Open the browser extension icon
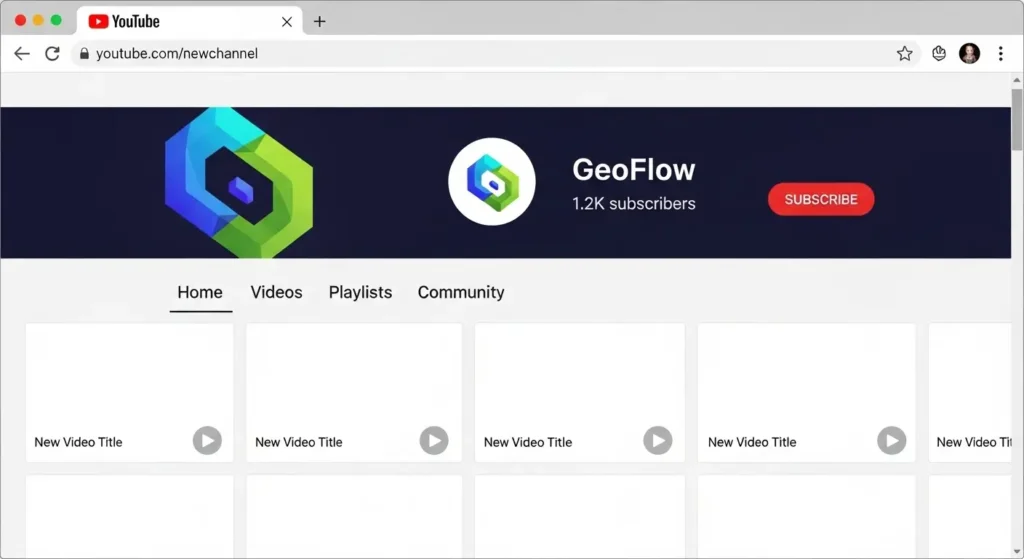1024x559 pixels. click(x=939, y=54)
